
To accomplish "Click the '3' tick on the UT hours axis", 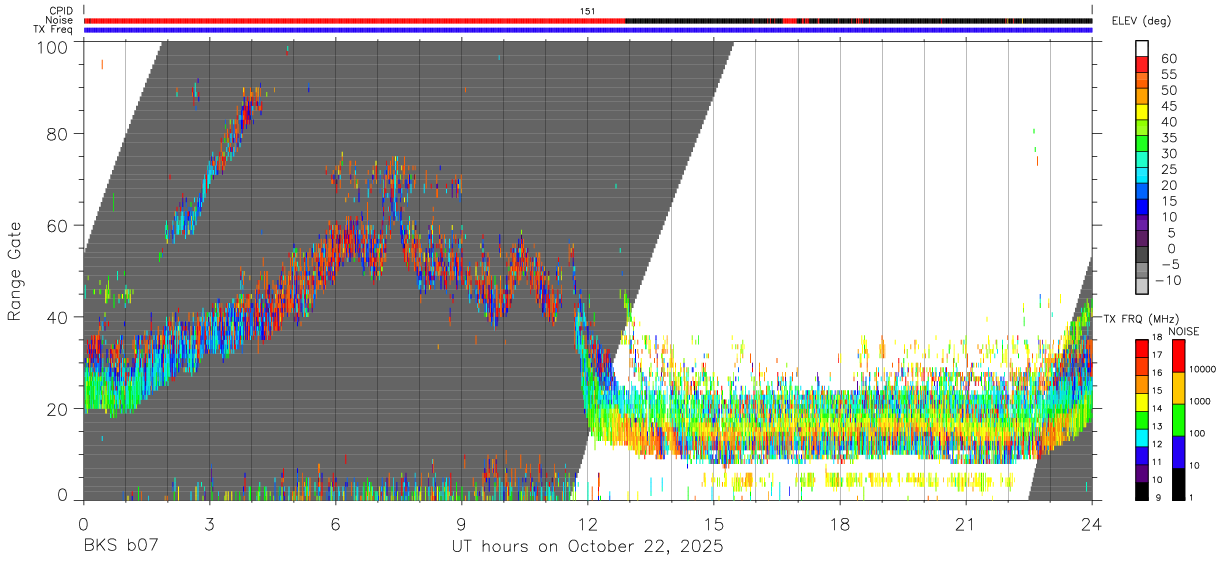I will pyautogui.click(x=209, y=523).
